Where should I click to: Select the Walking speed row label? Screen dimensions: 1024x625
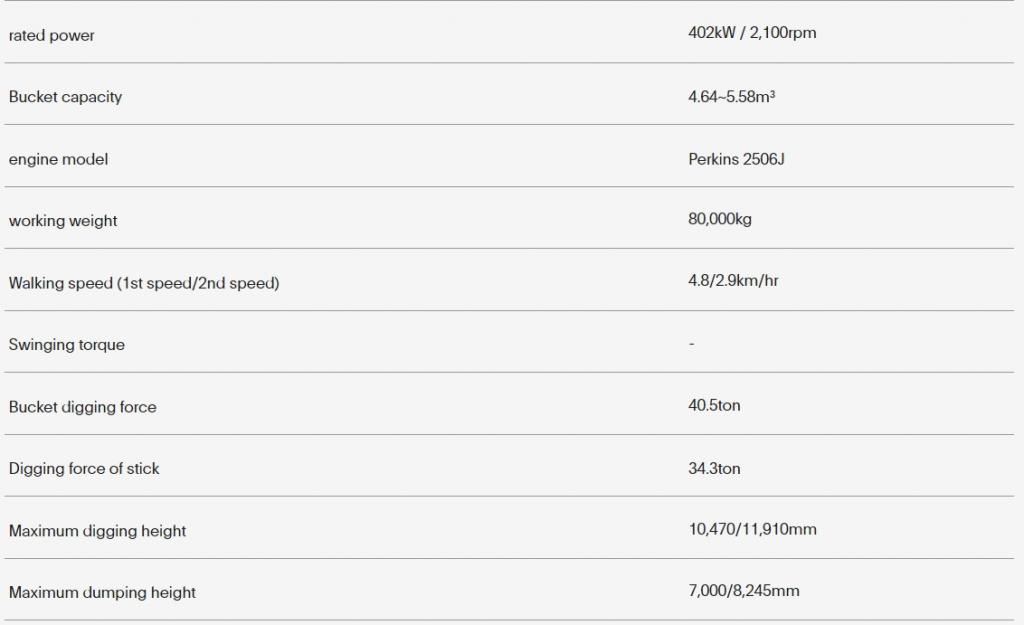pyautogui.click(x=144, y=283)
